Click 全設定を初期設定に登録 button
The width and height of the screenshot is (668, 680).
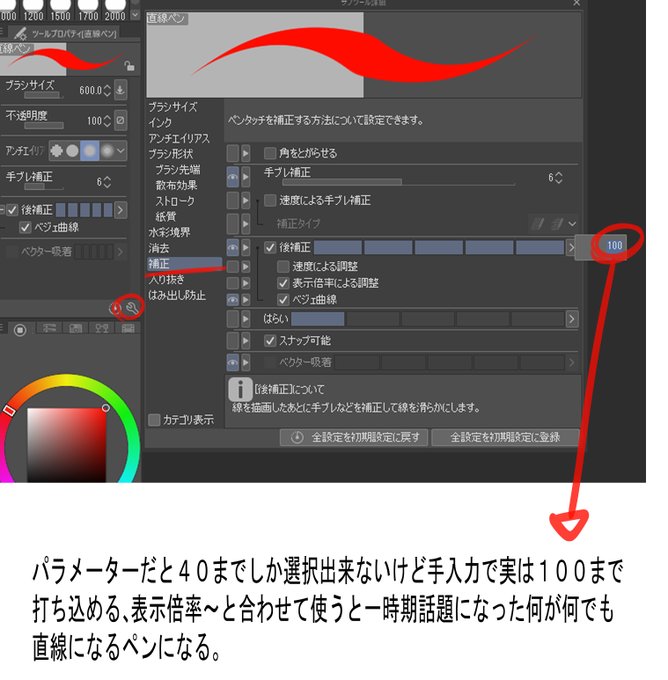click(505, 437)
